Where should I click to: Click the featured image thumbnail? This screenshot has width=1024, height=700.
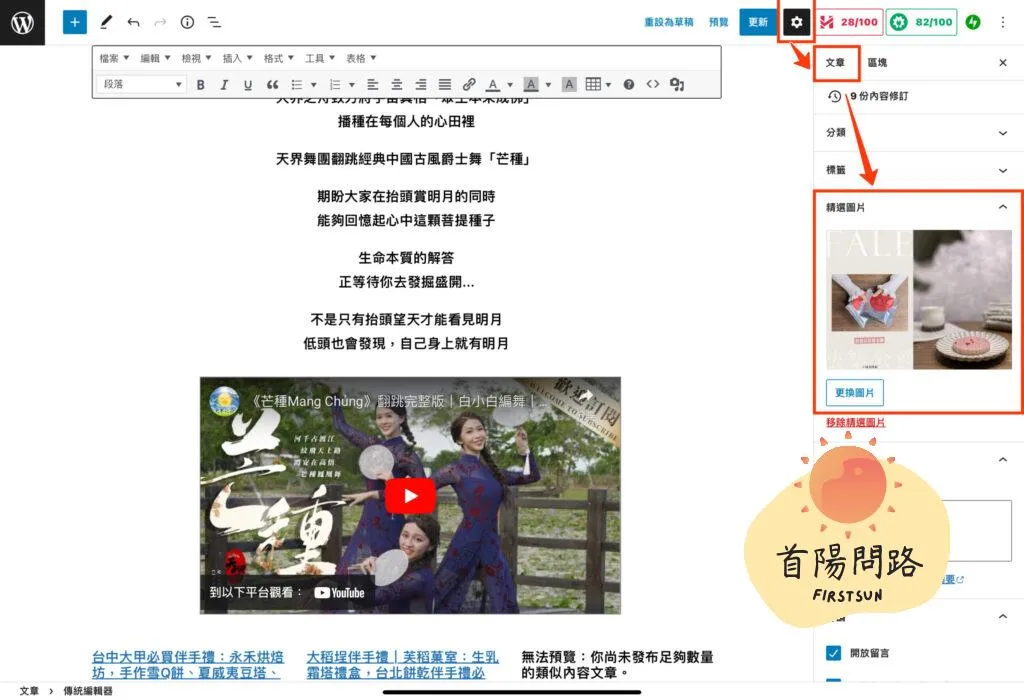tap(918, 300)
